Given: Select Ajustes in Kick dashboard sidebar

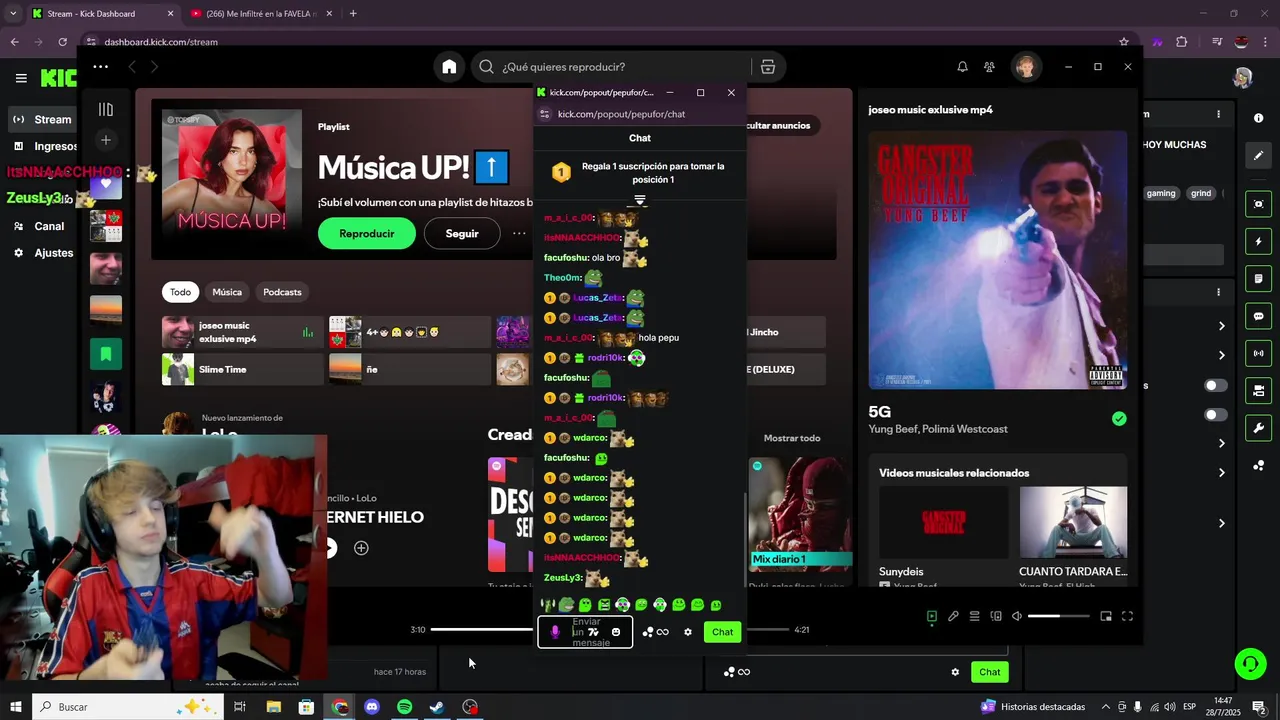Looking at the screenshot, I should [42, 253].
